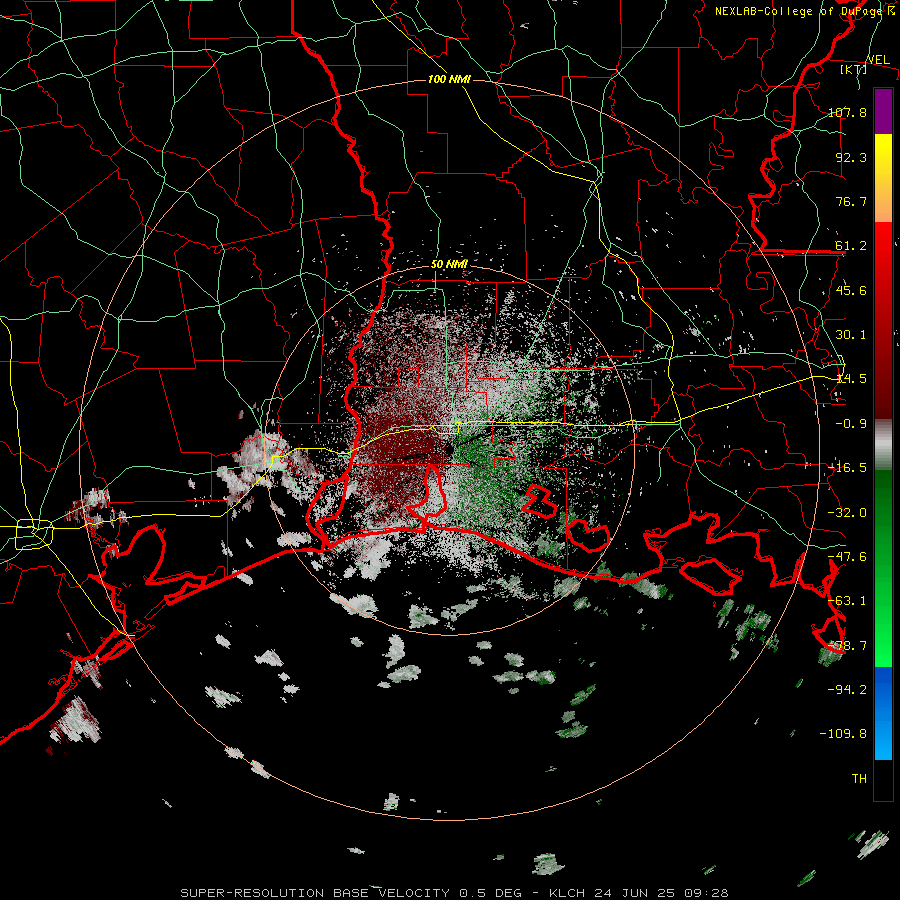Select the -16.5 velocity scale value
Screen dimensions: 900x900
(x=847, y=468)
